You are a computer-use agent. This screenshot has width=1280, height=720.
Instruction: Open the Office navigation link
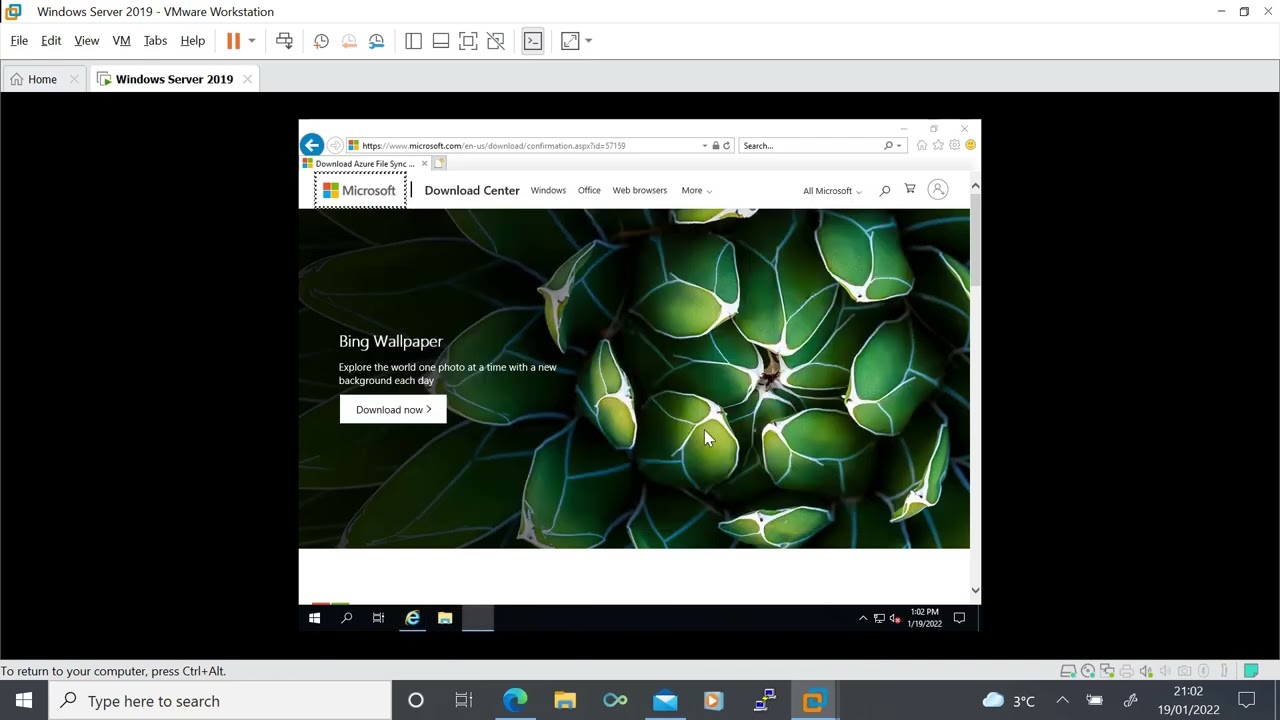click(x=589, y=190)
